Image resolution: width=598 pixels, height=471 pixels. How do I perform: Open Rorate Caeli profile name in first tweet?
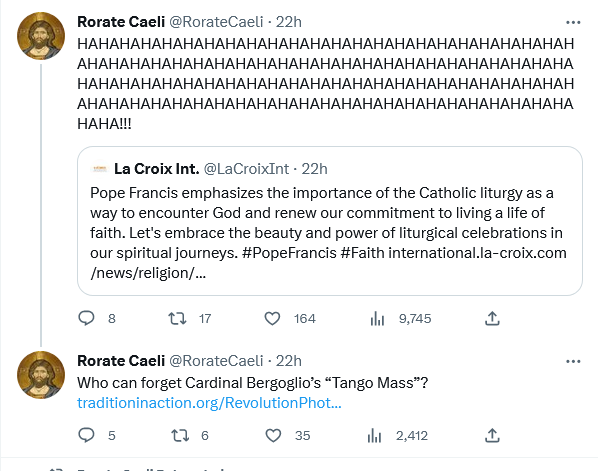pos(121,22)
